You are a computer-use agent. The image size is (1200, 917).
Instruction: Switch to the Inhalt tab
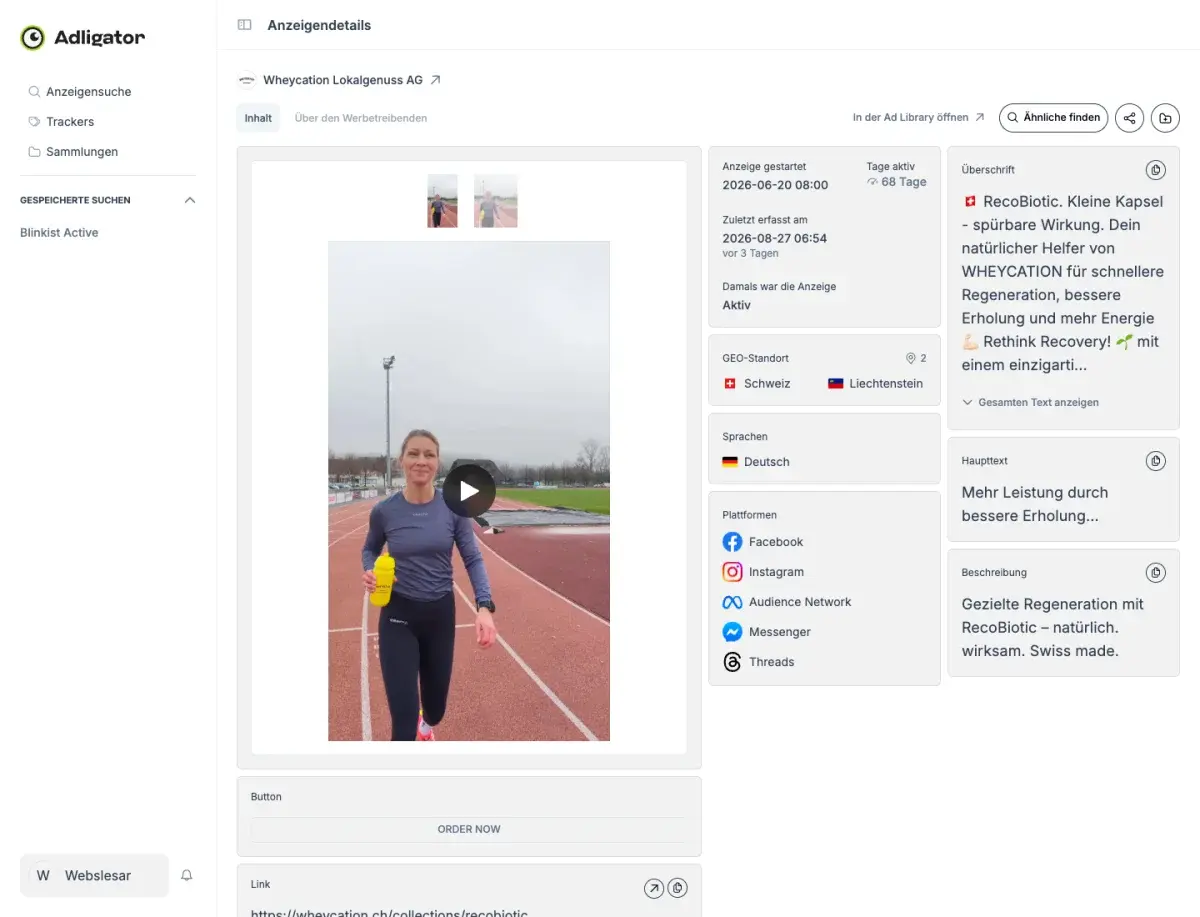[x=258, y=118]
